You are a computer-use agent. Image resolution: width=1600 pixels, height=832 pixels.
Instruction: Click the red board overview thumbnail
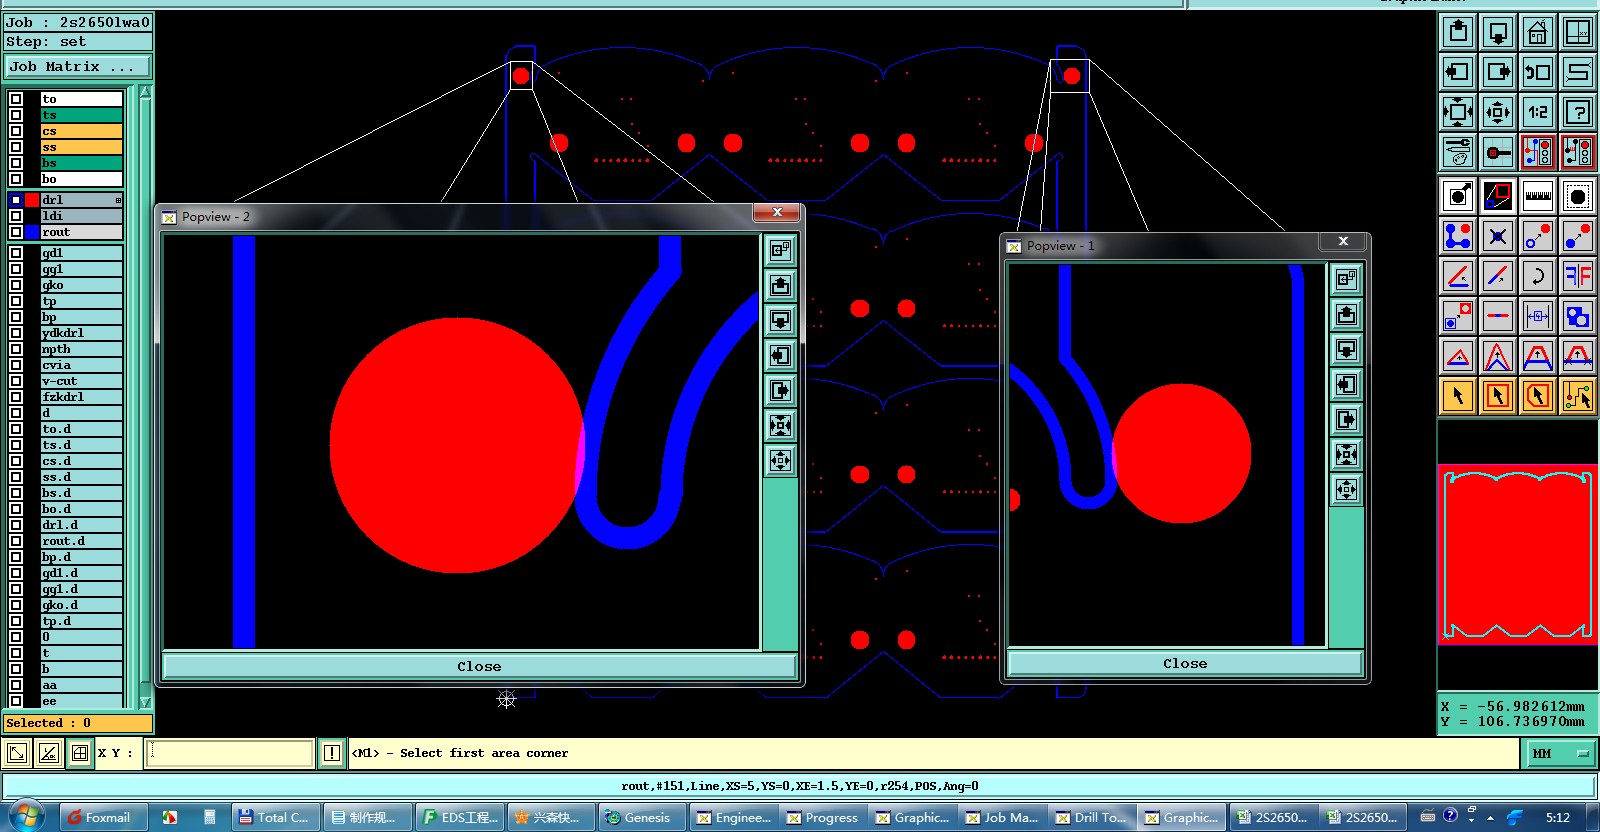(x=1516, y=554)
